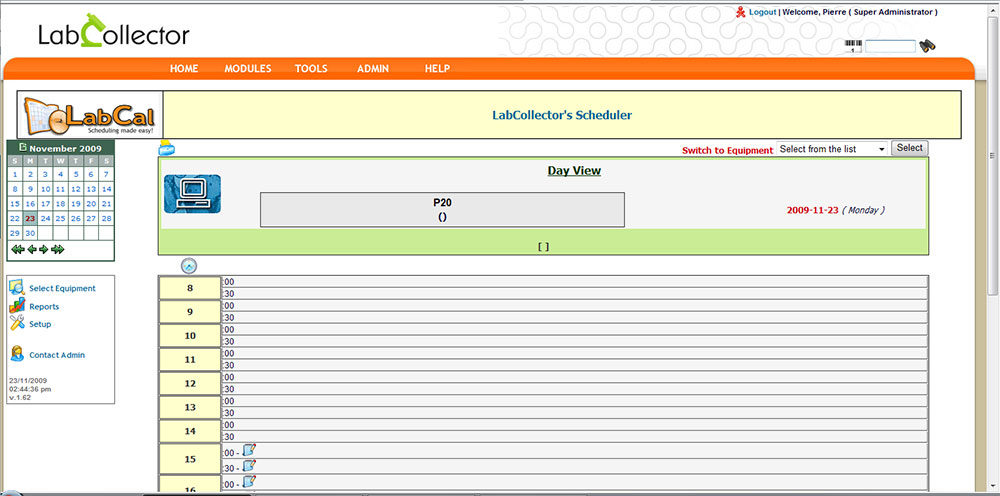This screenshot has width=1000, height=496.
Task: Select day 28 in the mini calendar
Action: coord(107,218)
